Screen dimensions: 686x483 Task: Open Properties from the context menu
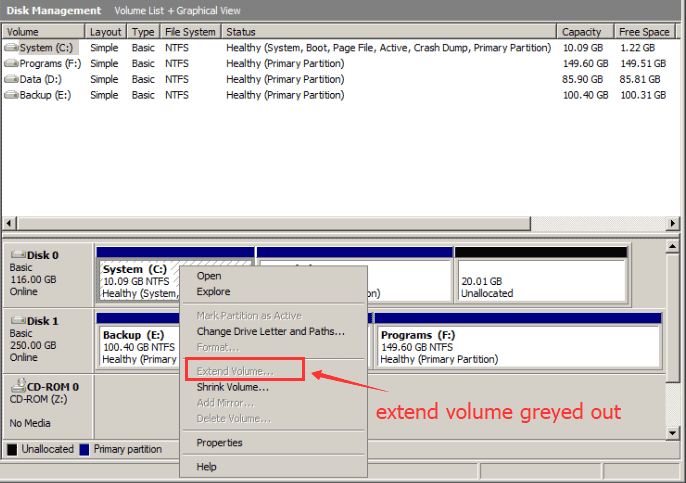click(x=219, y=443)
